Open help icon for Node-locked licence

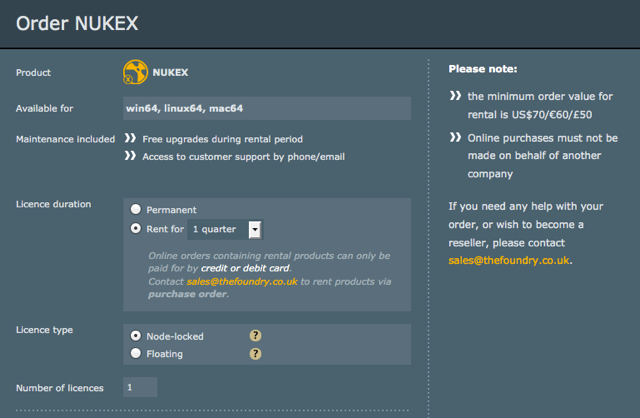pos(256,336)
